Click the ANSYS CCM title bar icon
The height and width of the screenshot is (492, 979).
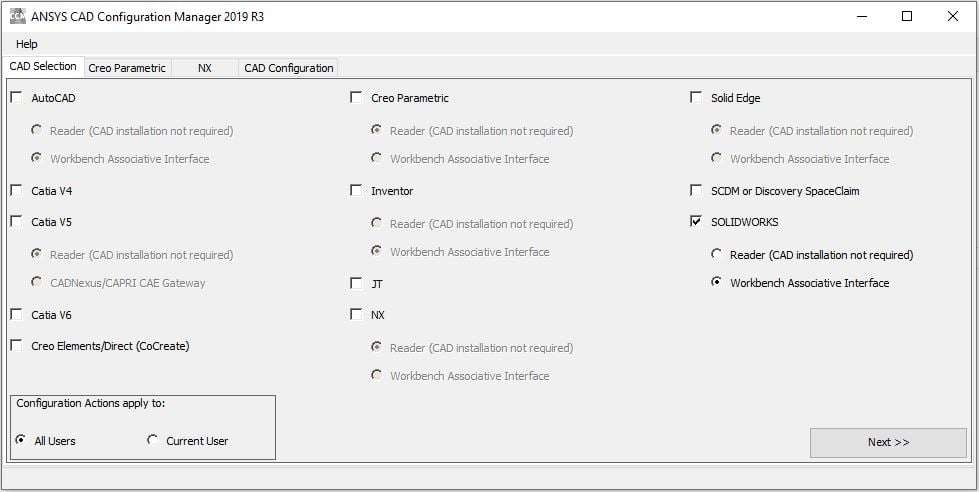point(17,16)
